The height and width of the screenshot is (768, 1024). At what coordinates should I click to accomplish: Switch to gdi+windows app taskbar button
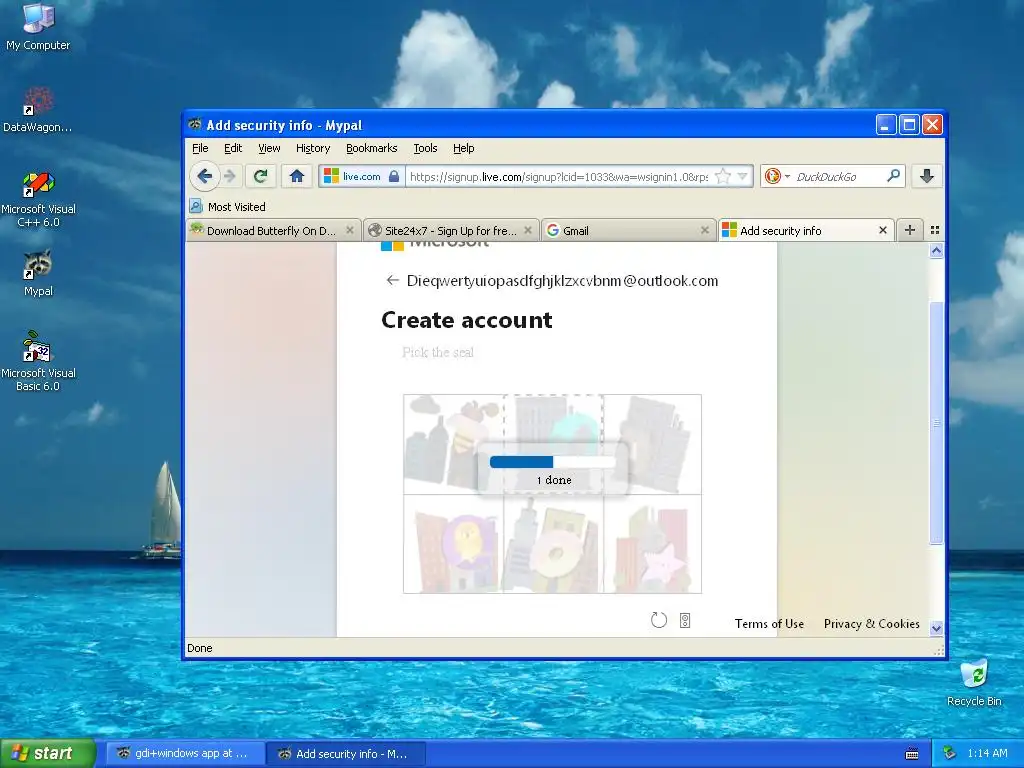(x=184, y=754)
